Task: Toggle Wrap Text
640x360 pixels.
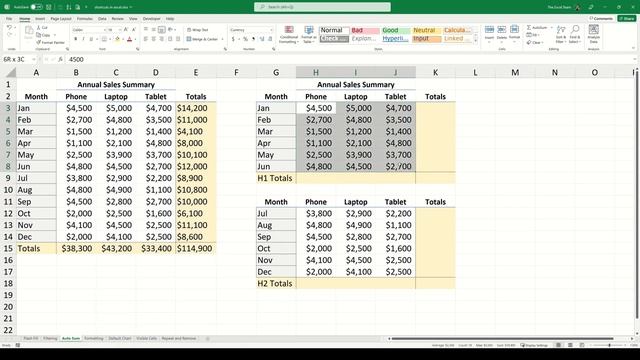Action: click(198, 30)
